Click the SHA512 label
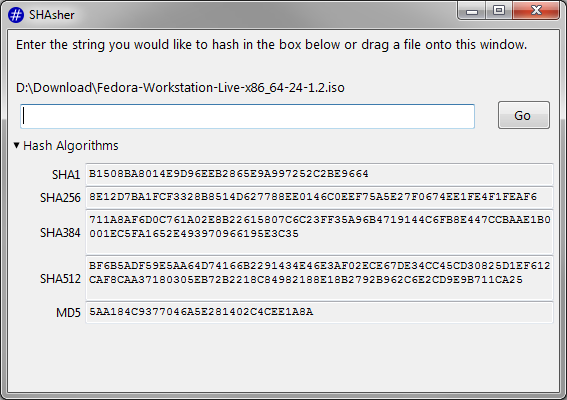 60,279
